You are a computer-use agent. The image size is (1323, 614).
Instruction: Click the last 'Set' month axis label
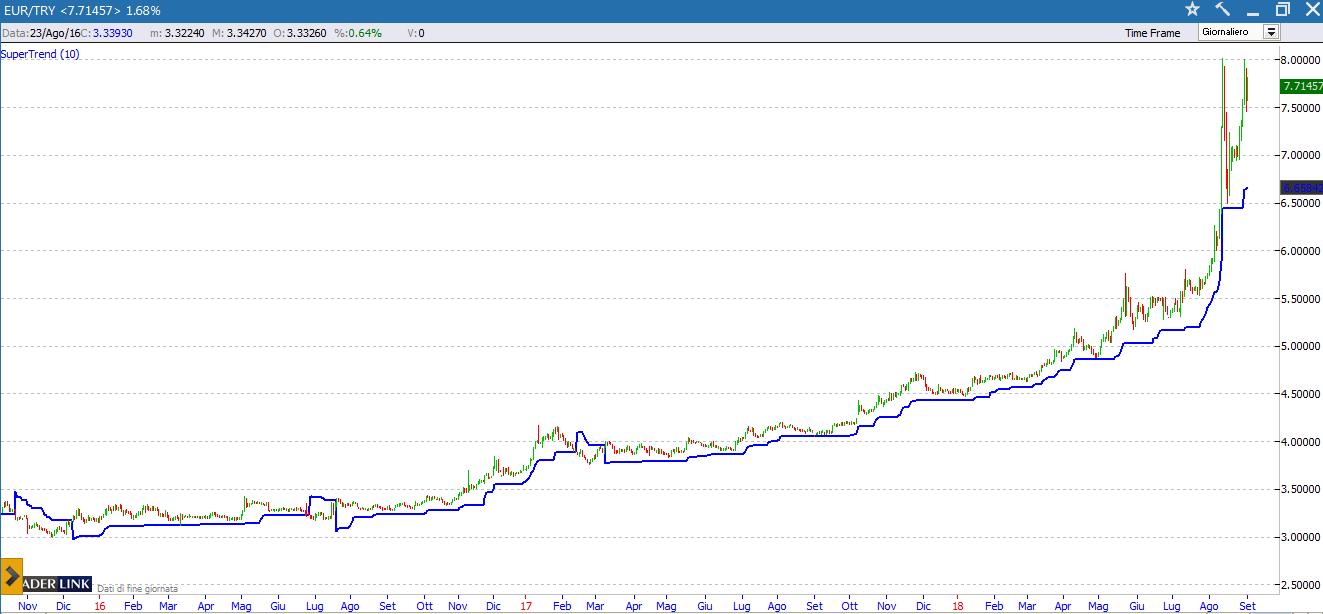(1248, 606)
